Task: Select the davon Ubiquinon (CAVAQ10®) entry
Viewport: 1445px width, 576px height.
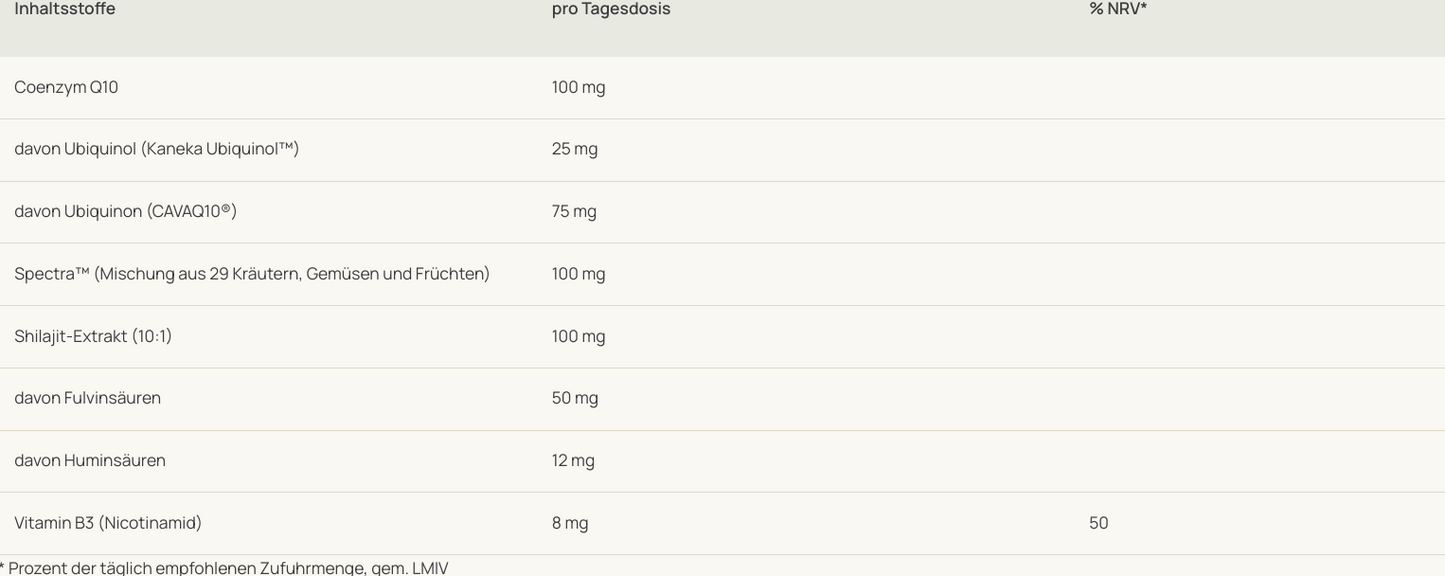Action: (126, 211)
